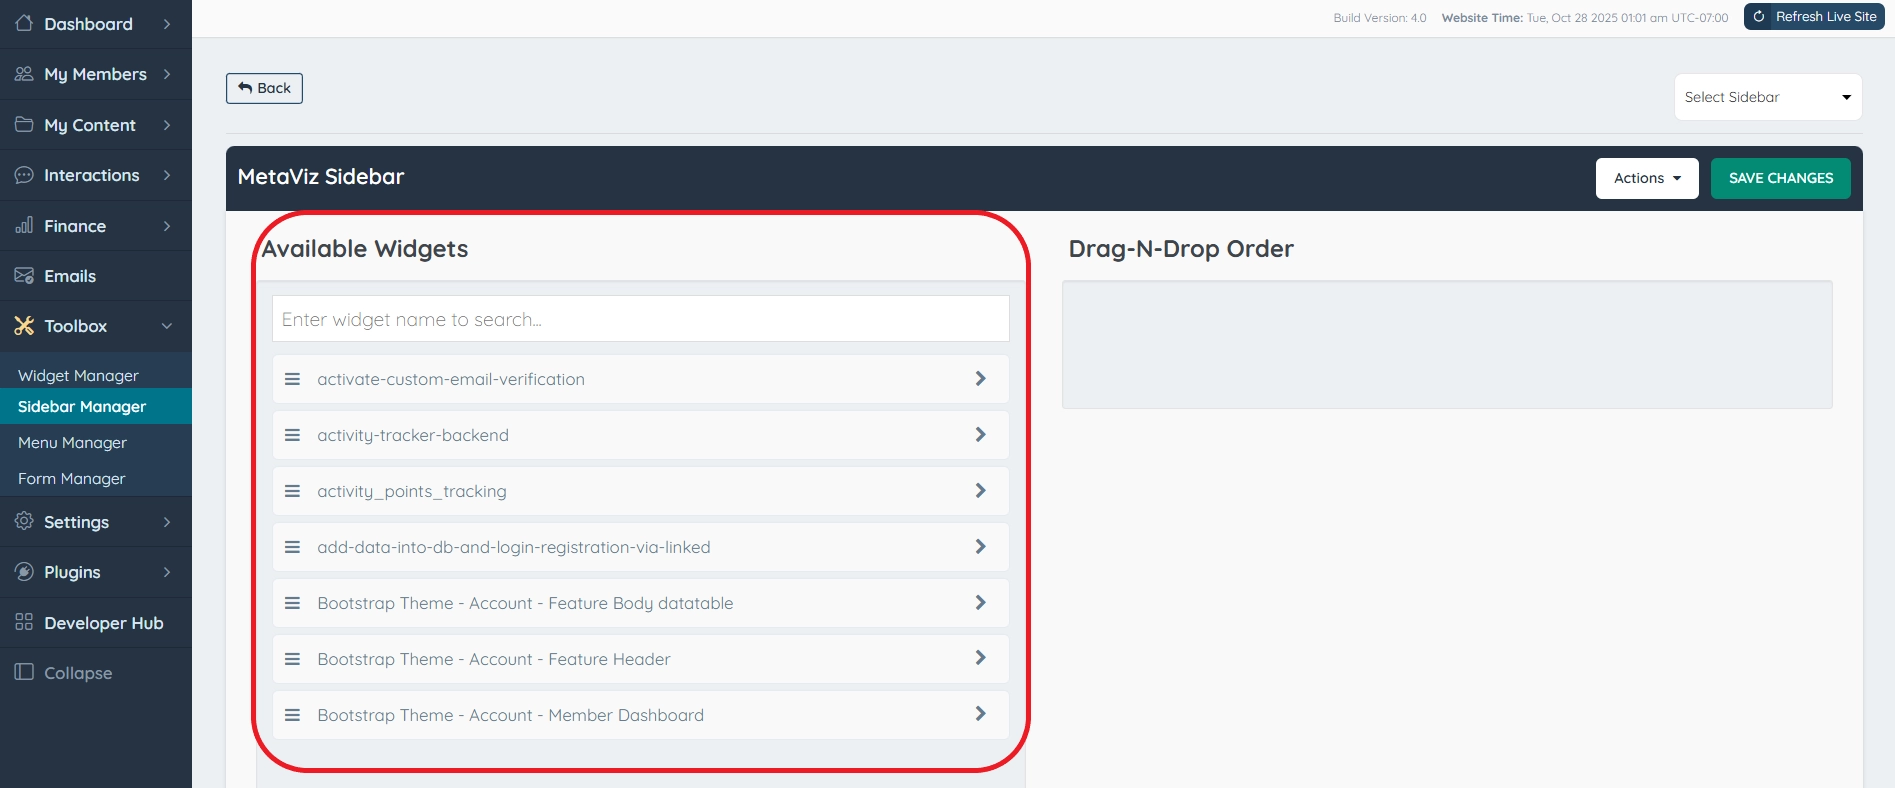The image size is (1895, 788).
Task: Open Widget Manager in Toolbox submenu
Action: (x=78, y=376)
